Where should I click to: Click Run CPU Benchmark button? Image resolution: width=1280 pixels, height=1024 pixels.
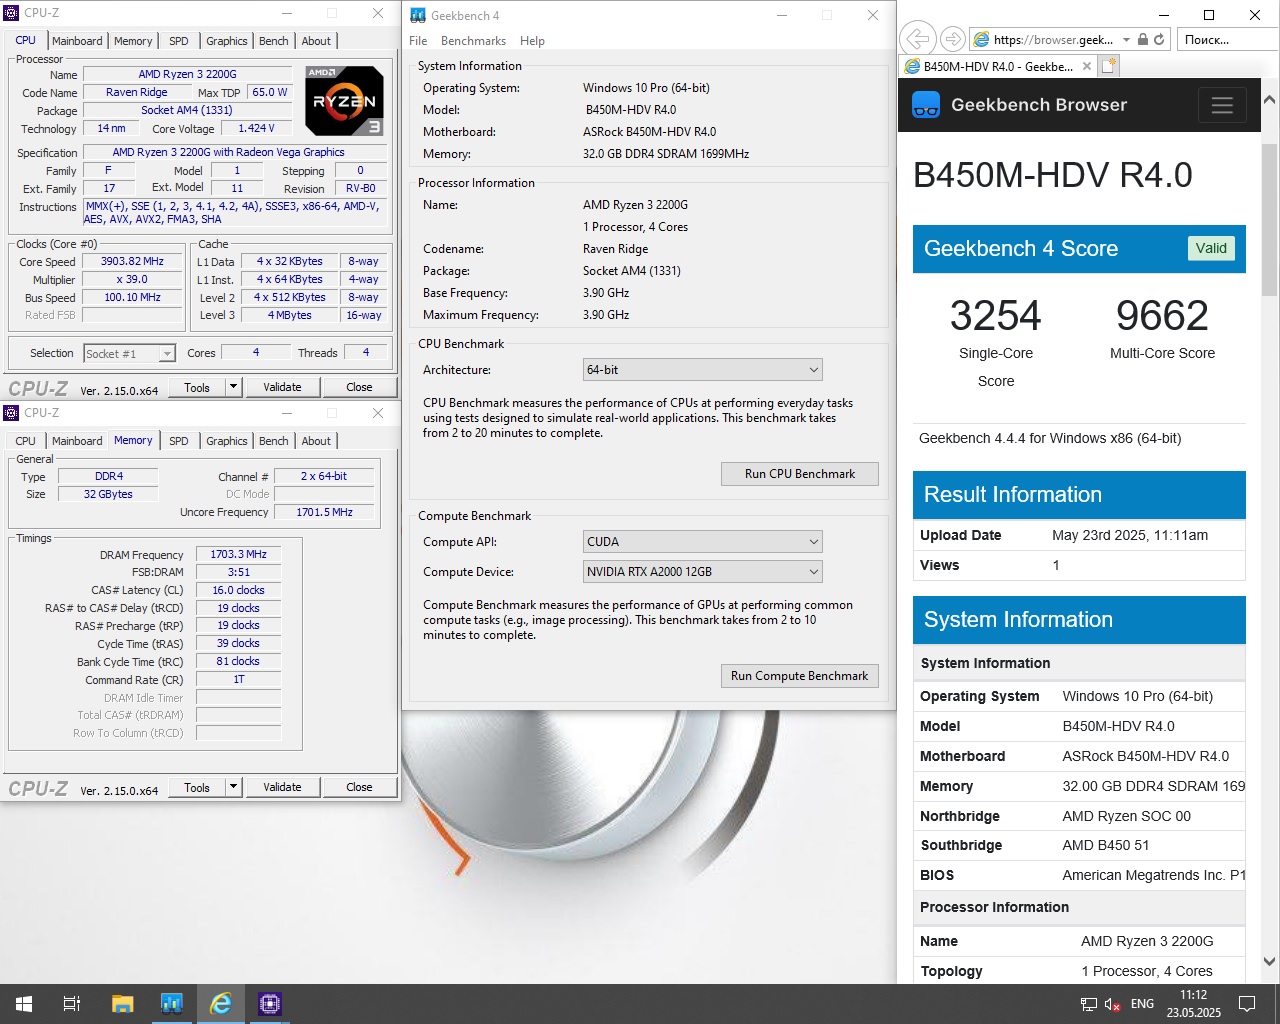(800, 474)
